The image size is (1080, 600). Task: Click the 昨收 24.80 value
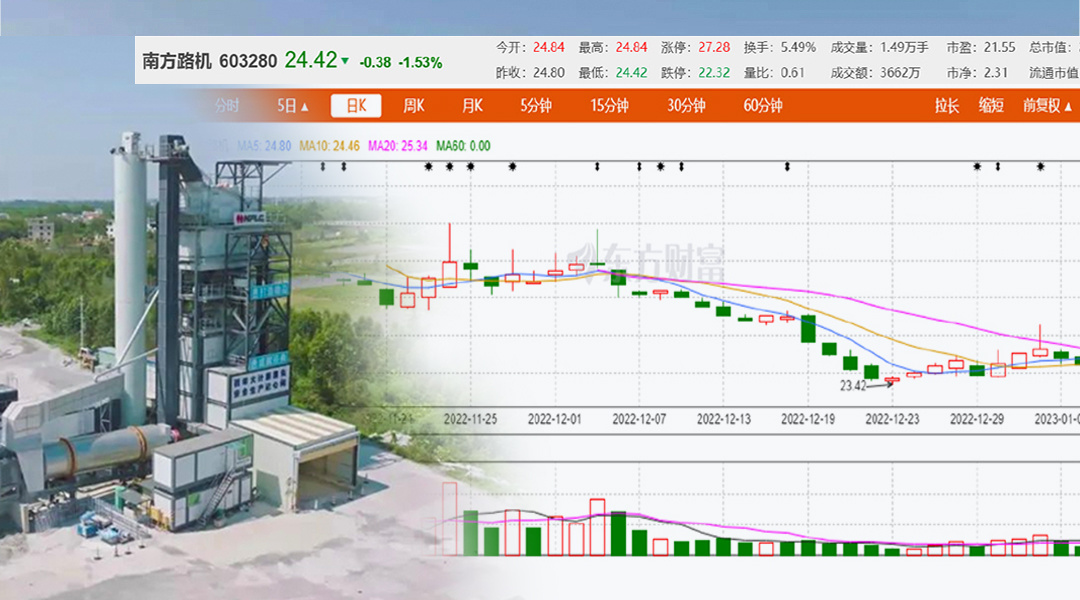point(548,73)
